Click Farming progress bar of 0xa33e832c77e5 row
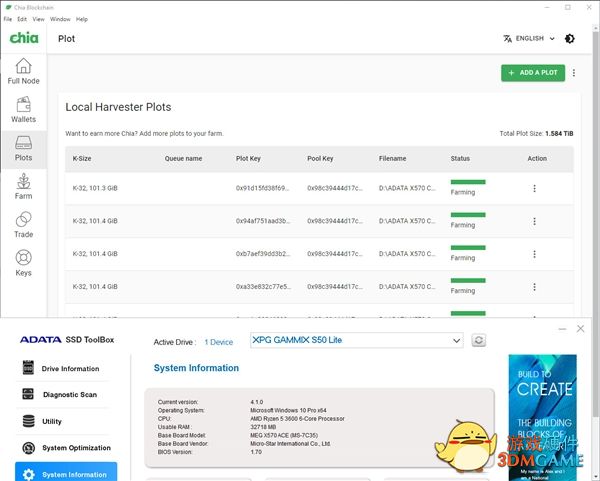The width and height of the screenshot is (600, 481). [x=468, y=281]
